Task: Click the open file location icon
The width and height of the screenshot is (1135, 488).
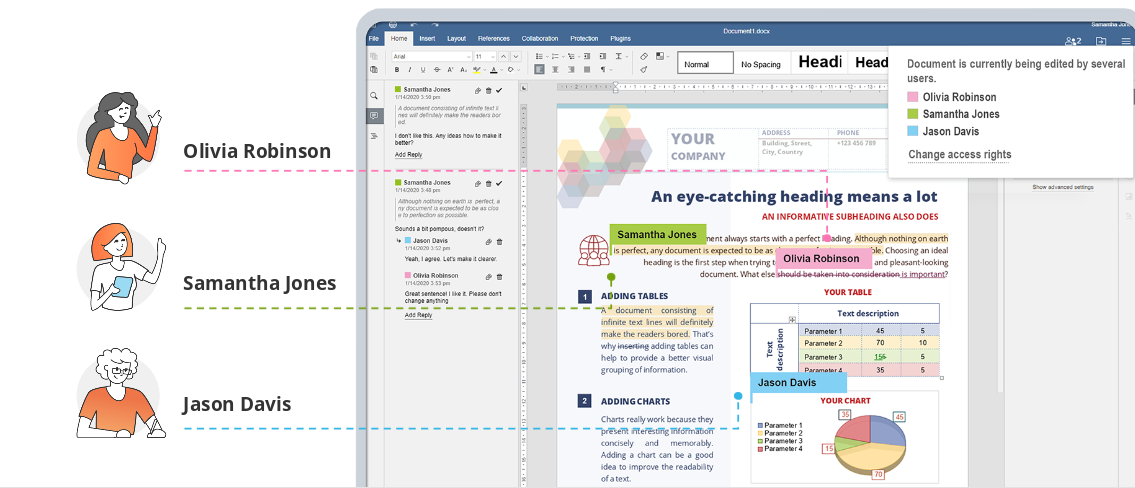Action: [1100, 41]
